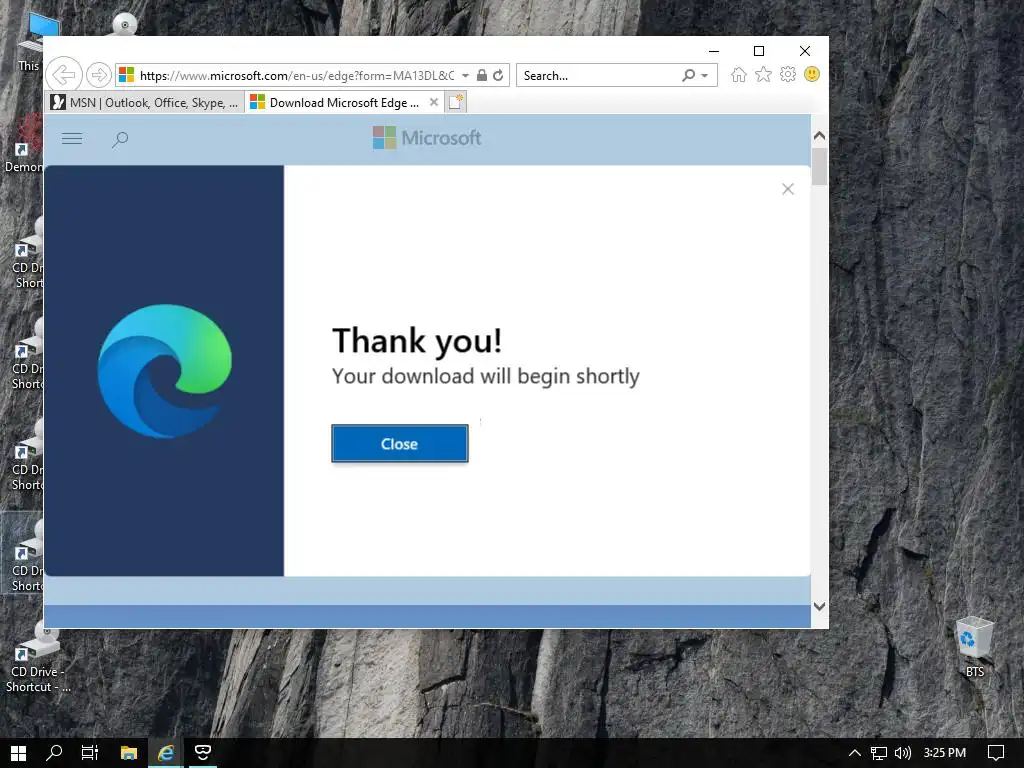The width and height of the screenshot is (1024, 768).
Task: Click the browser Back arrow button
Action: [x=63, y=75]
